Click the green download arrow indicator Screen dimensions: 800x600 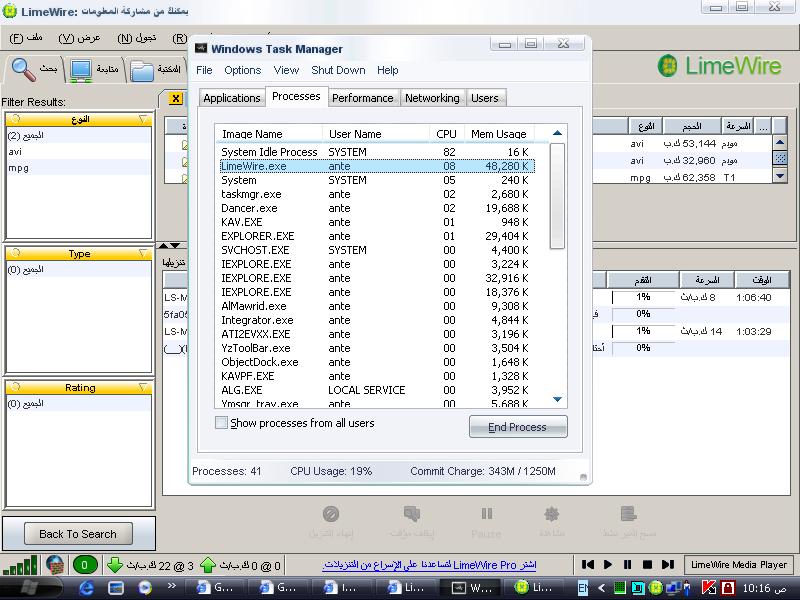115,565
